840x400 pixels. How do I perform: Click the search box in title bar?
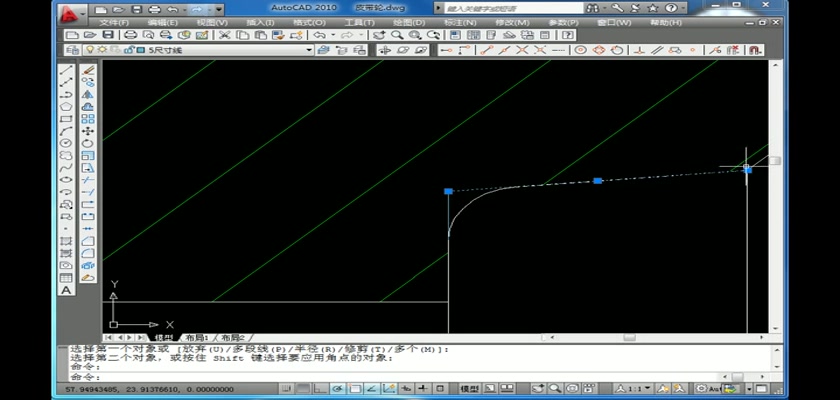point(514,9)
